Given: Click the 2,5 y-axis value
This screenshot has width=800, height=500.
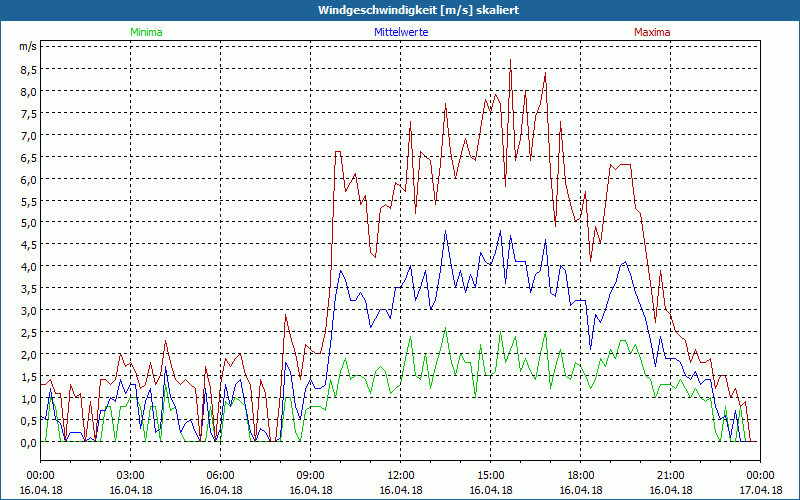Looking at the screenshot, I should pyautogui.click(x=28, y=333).
